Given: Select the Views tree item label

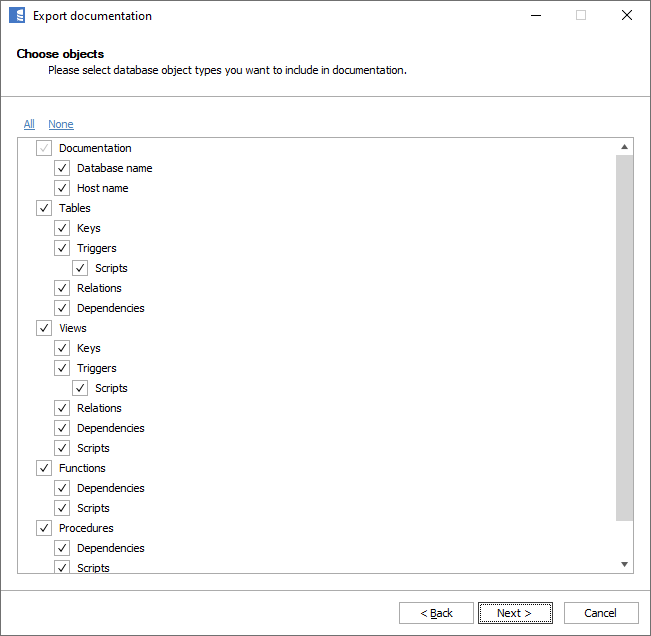Looking at the screenshot, I should pos(73,328).
